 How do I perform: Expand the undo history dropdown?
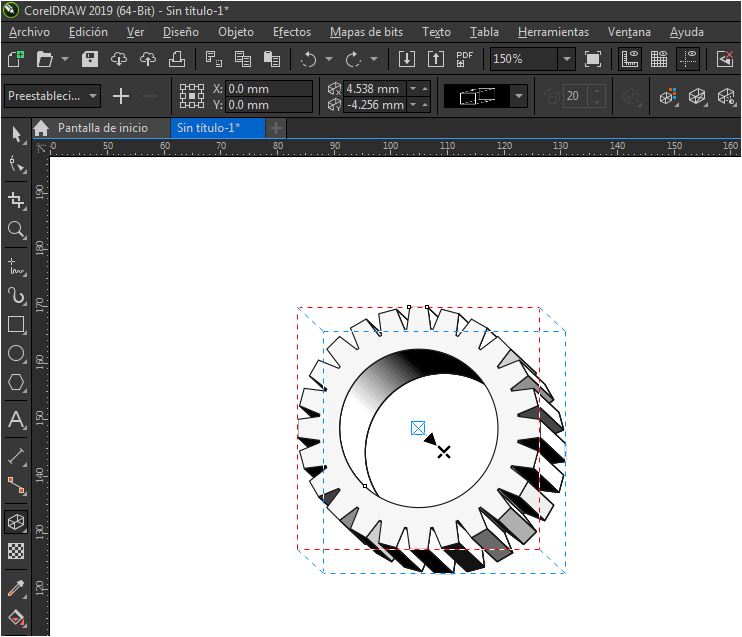[329, 59]
